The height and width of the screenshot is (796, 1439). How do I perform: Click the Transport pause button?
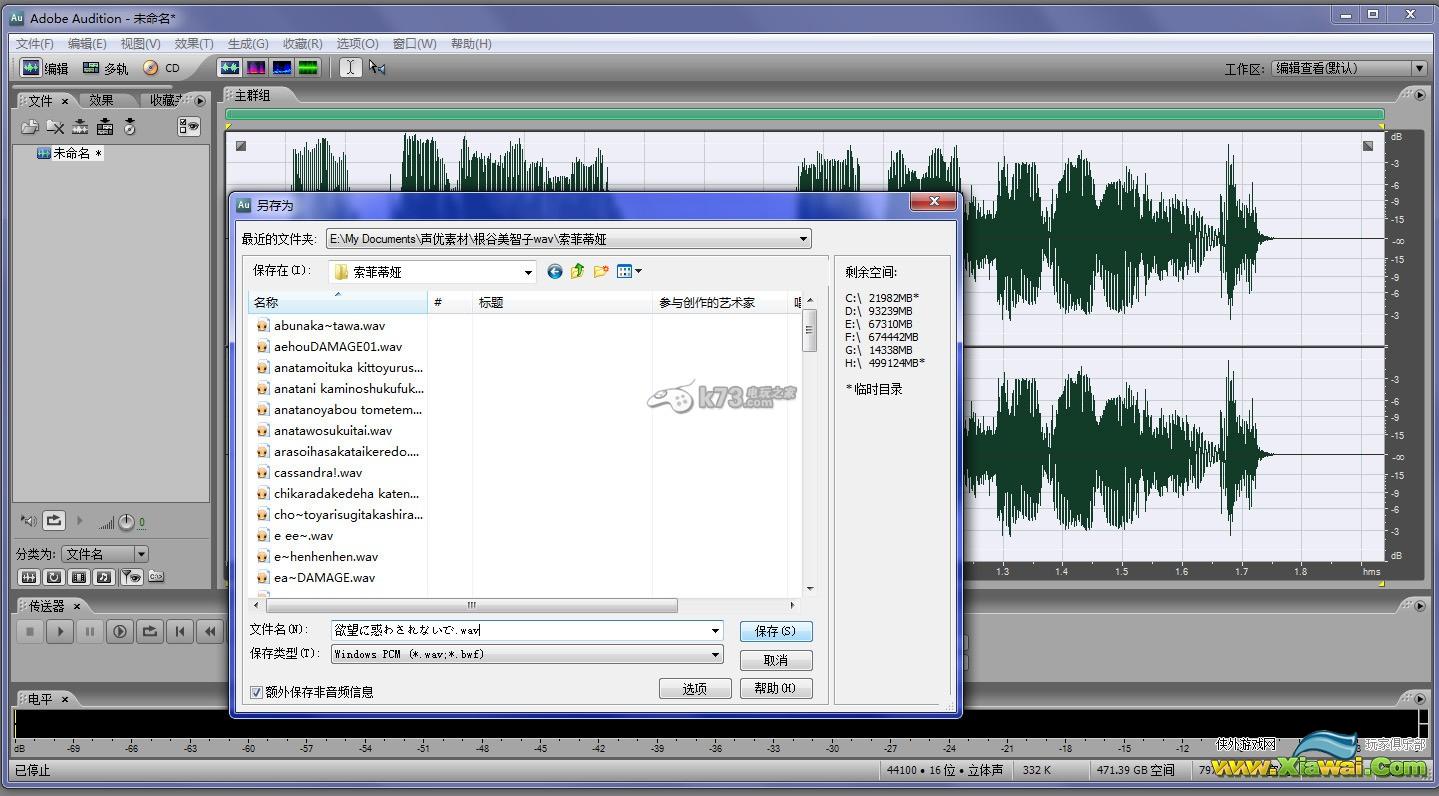pos(90,631)
